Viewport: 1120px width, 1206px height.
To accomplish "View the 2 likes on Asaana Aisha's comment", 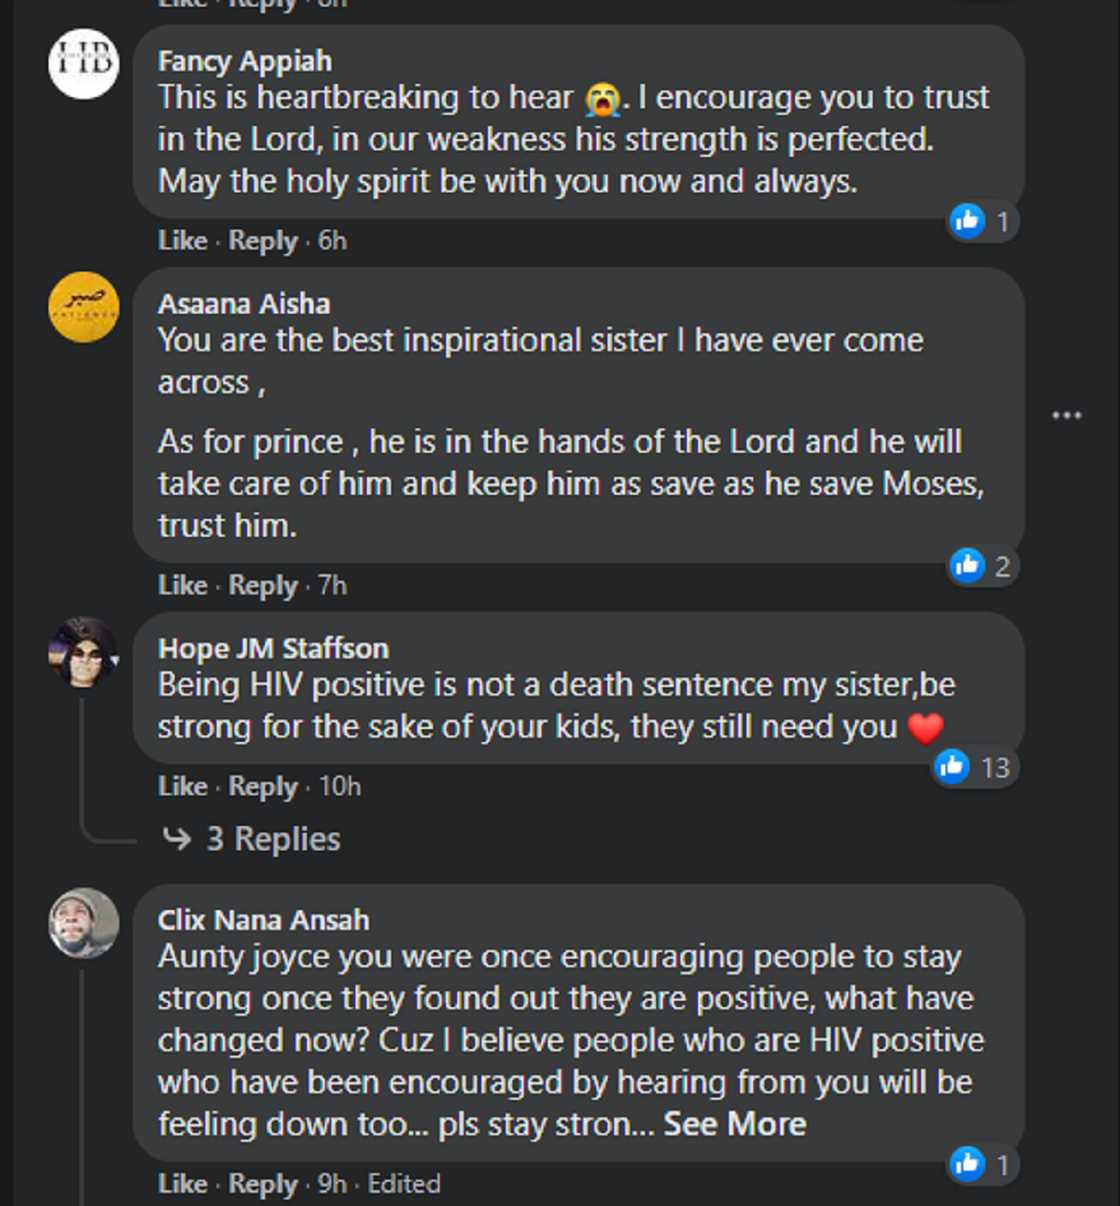I will tap(982, 566).
